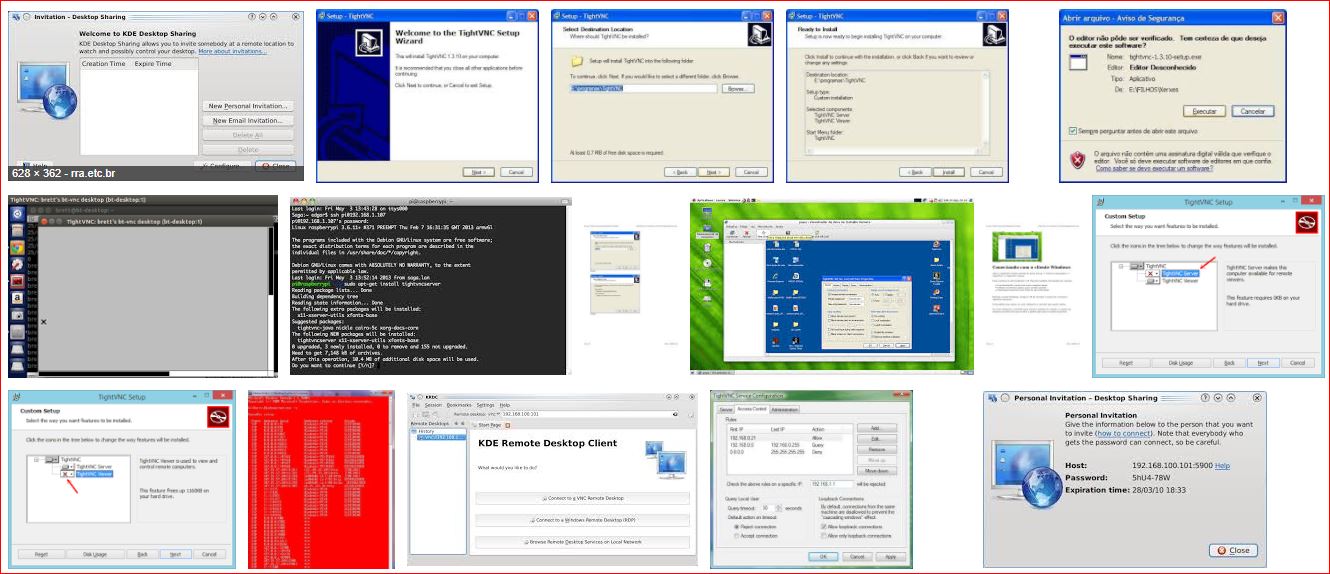Click the red logo in TightVNC Viewer setup

[218, 417]
